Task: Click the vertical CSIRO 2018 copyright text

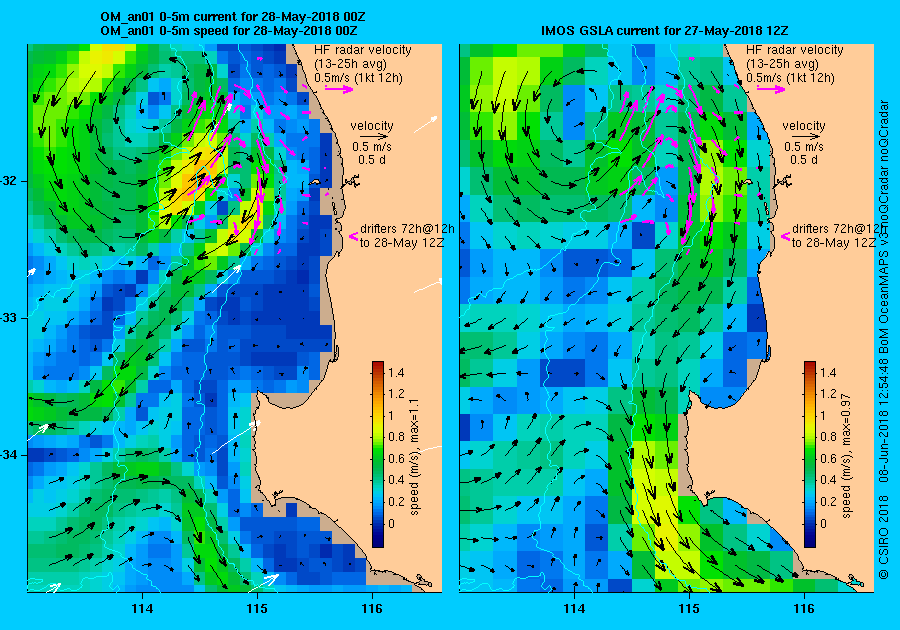Action: coord(883,339)
